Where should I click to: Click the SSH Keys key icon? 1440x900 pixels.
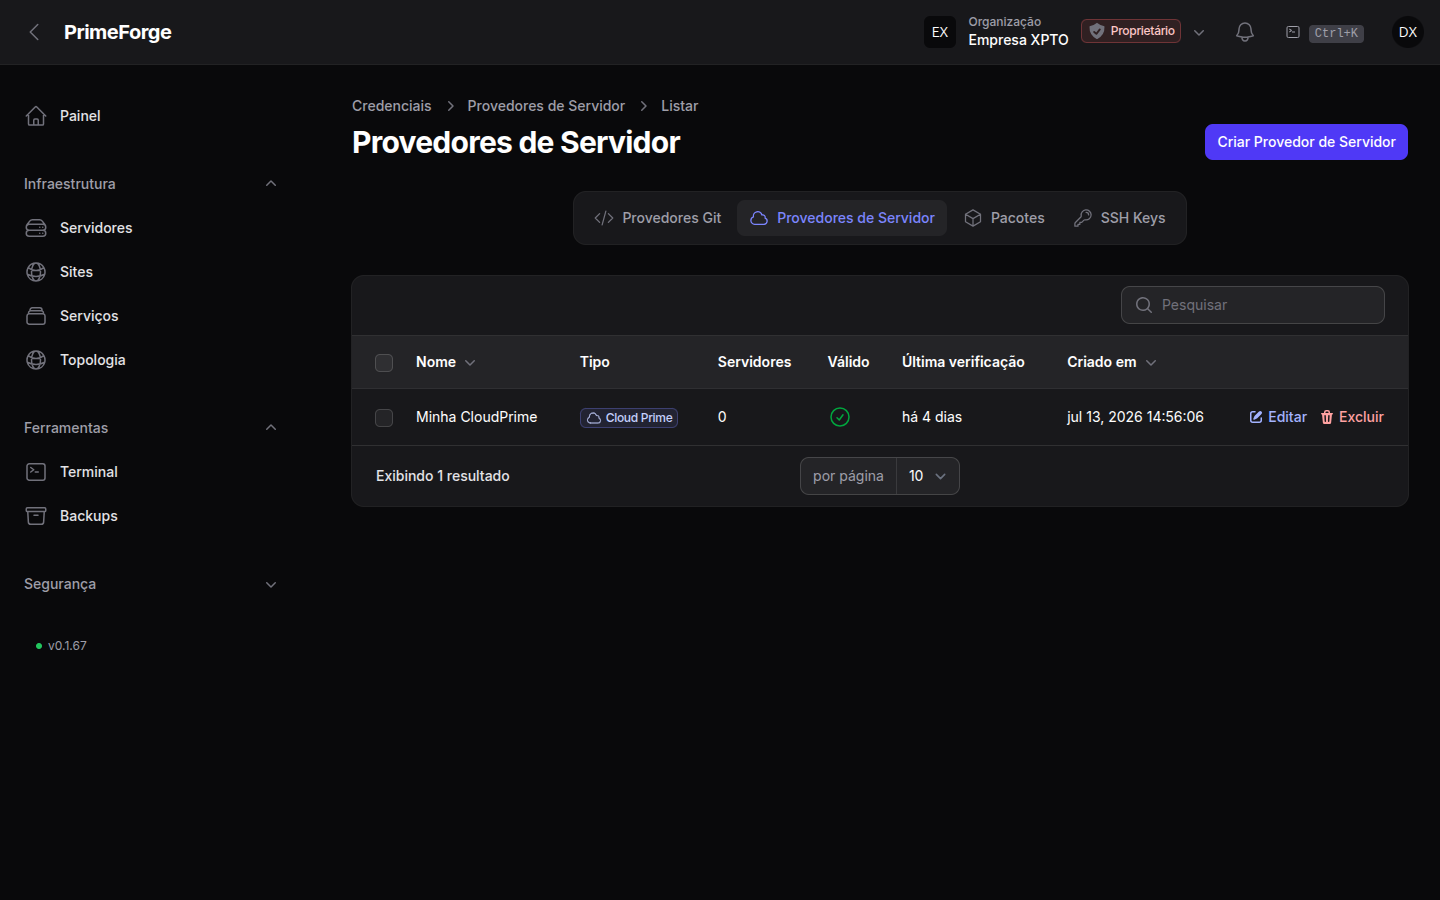pyautogui.click(x=1083, y=218)
